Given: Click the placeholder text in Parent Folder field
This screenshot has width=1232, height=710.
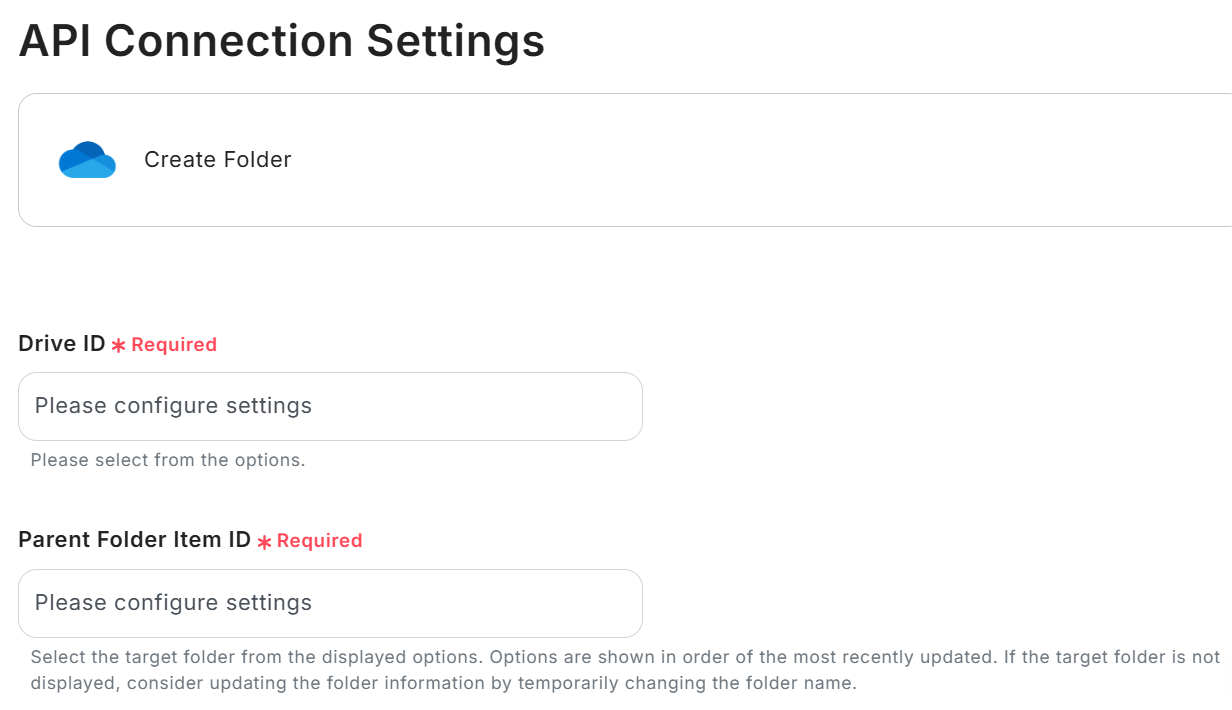Looking at the screenshot, I should [x=173, y=603].
